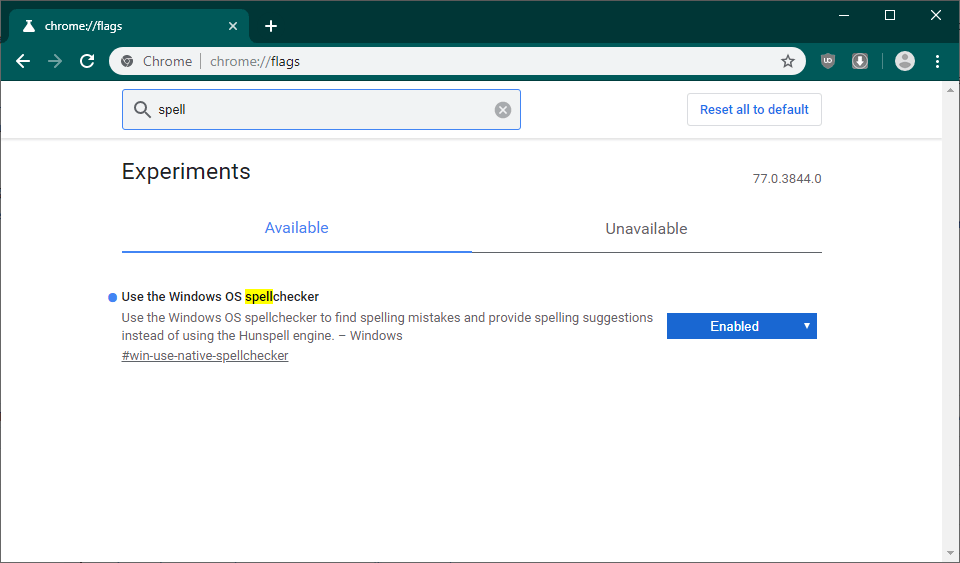
Task: Click the forward navigation arrow
Action: [x=55, y=61]
